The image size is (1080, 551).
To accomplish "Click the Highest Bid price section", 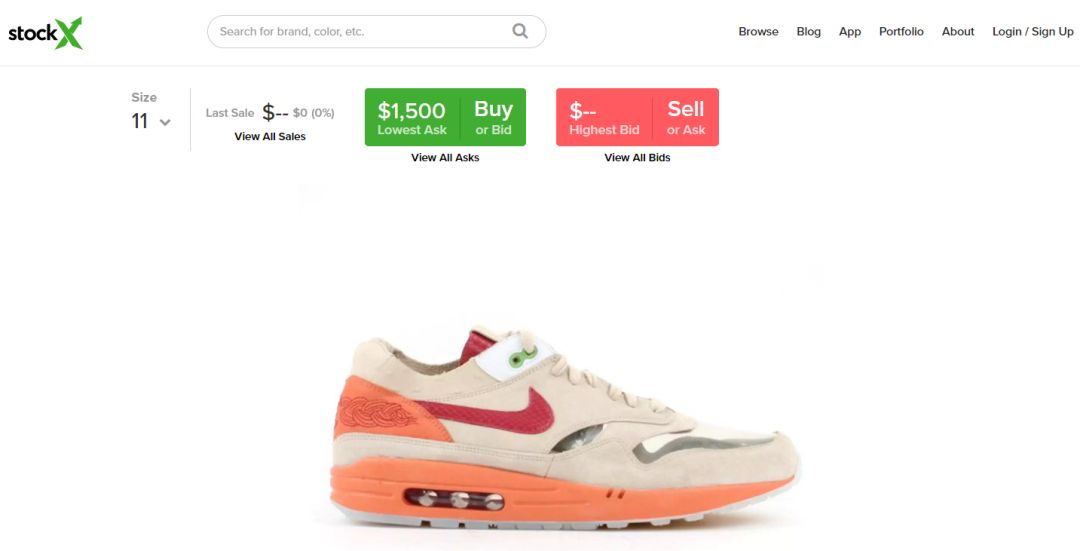I will click(604, 117).
